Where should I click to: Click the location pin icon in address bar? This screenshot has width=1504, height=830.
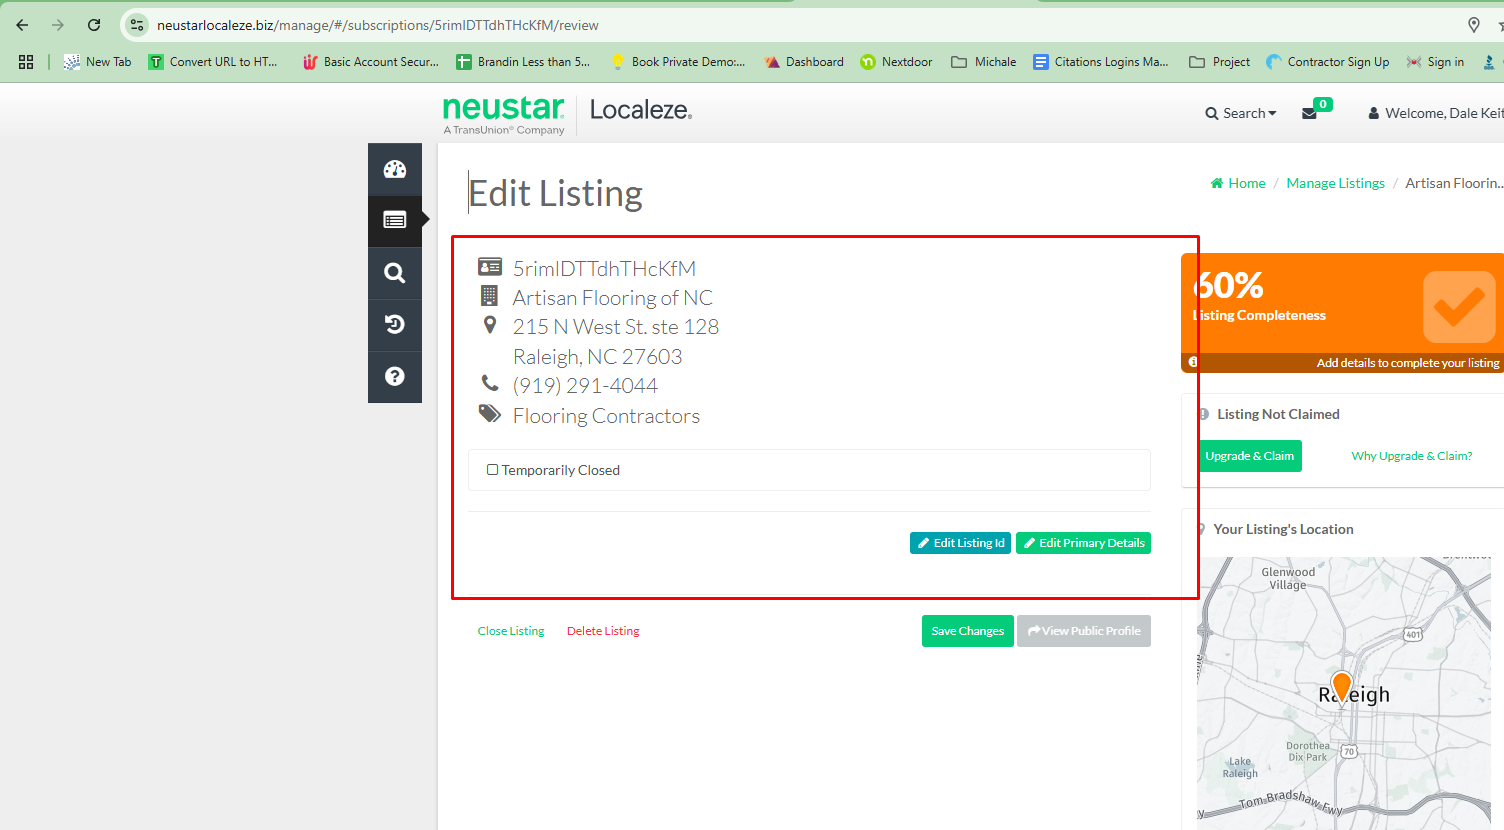[x=1473, y=25]
